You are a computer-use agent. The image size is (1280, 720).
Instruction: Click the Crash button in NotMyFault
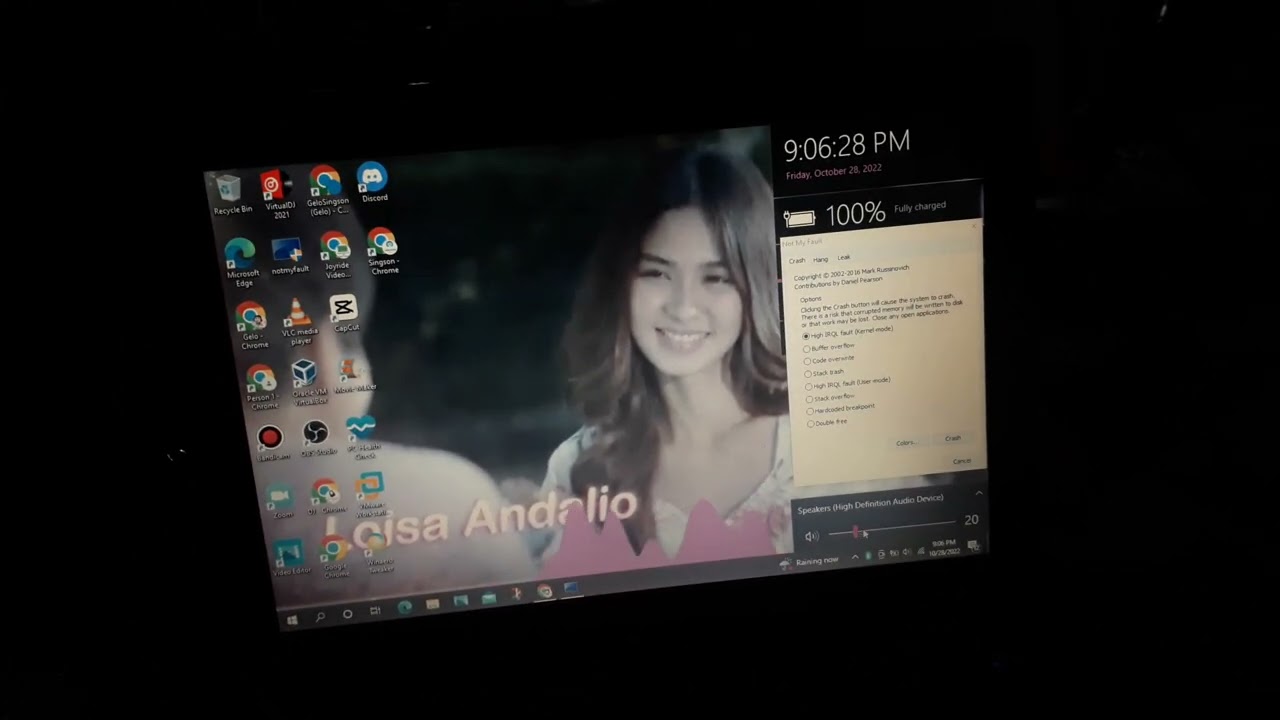(x=953, y=438)
